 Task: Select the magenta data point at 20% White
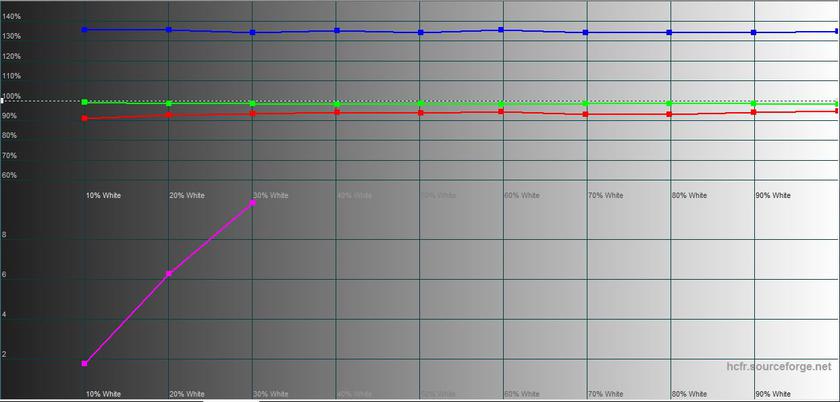(169, 273)
